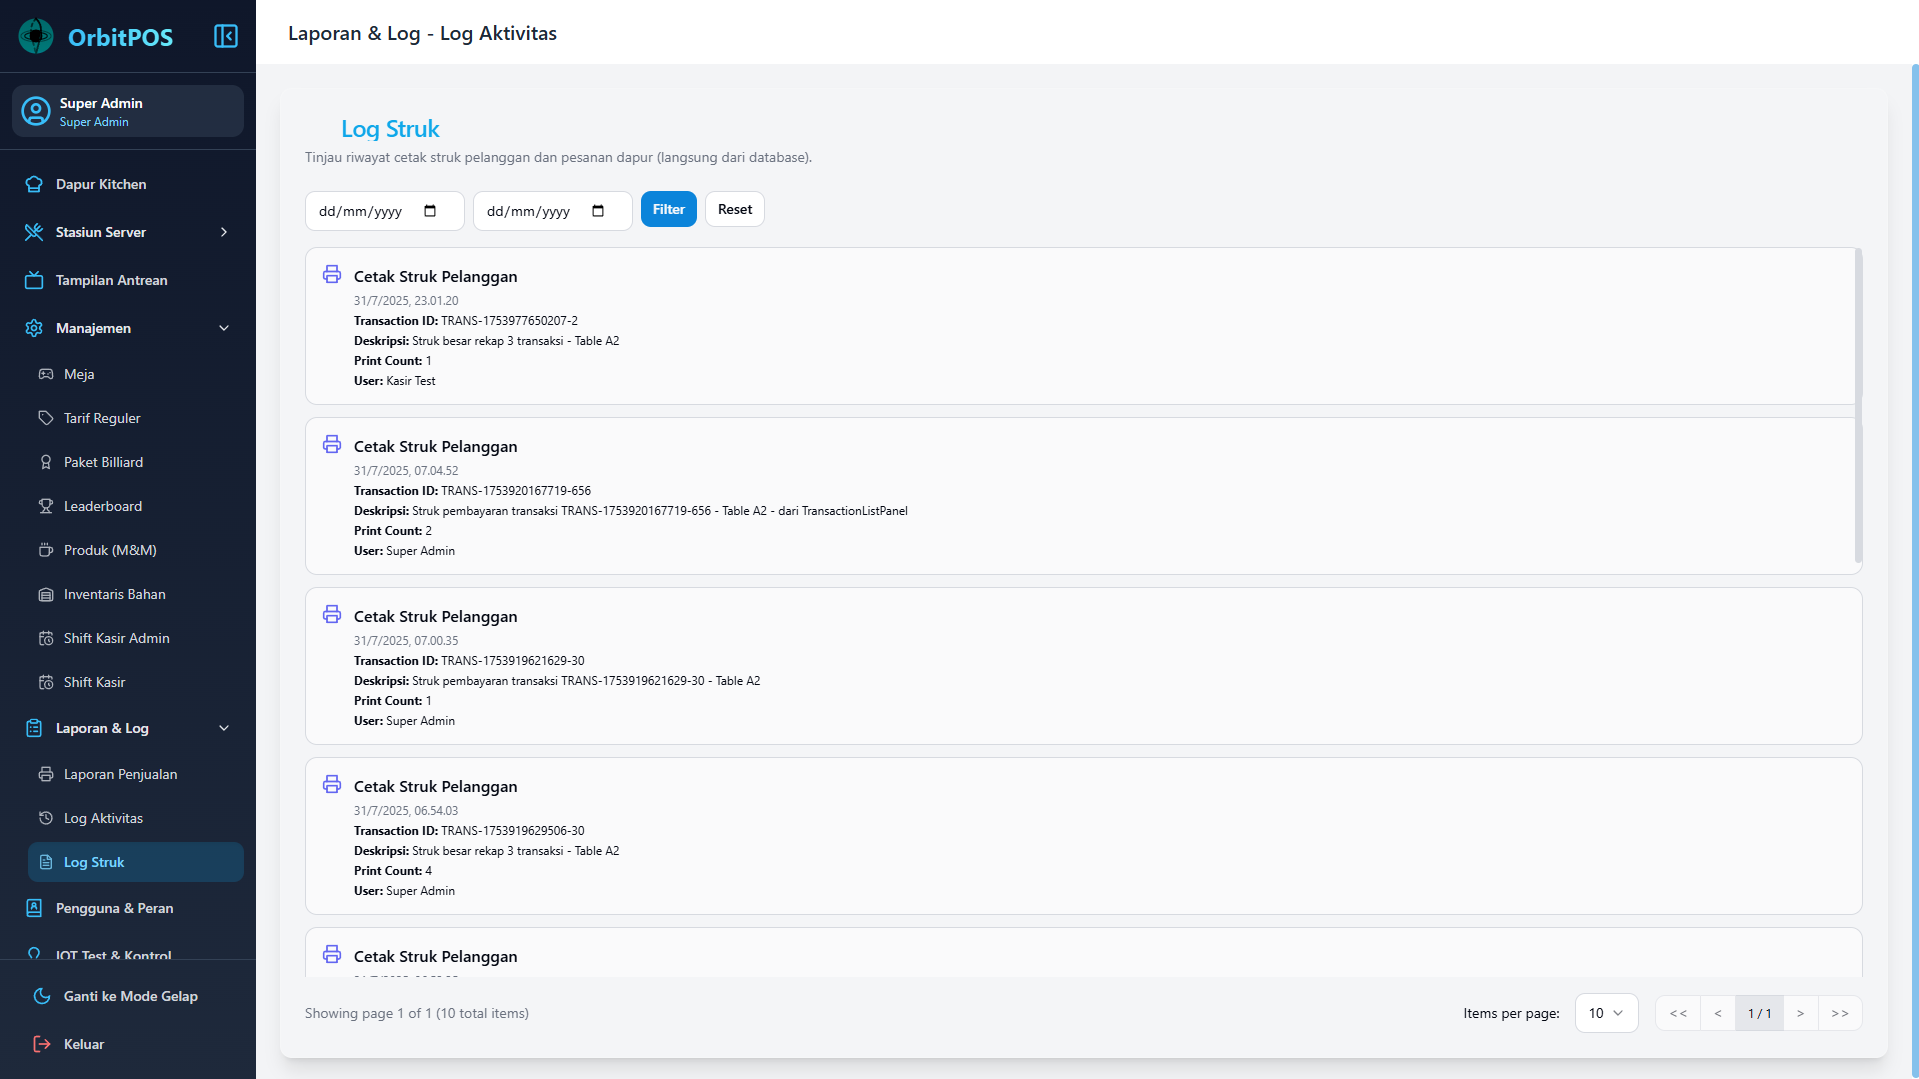Screen dimensions: 1919x1079
Task: Click inside the first dd/mm/yyyy date field
Action: [370, 210]
